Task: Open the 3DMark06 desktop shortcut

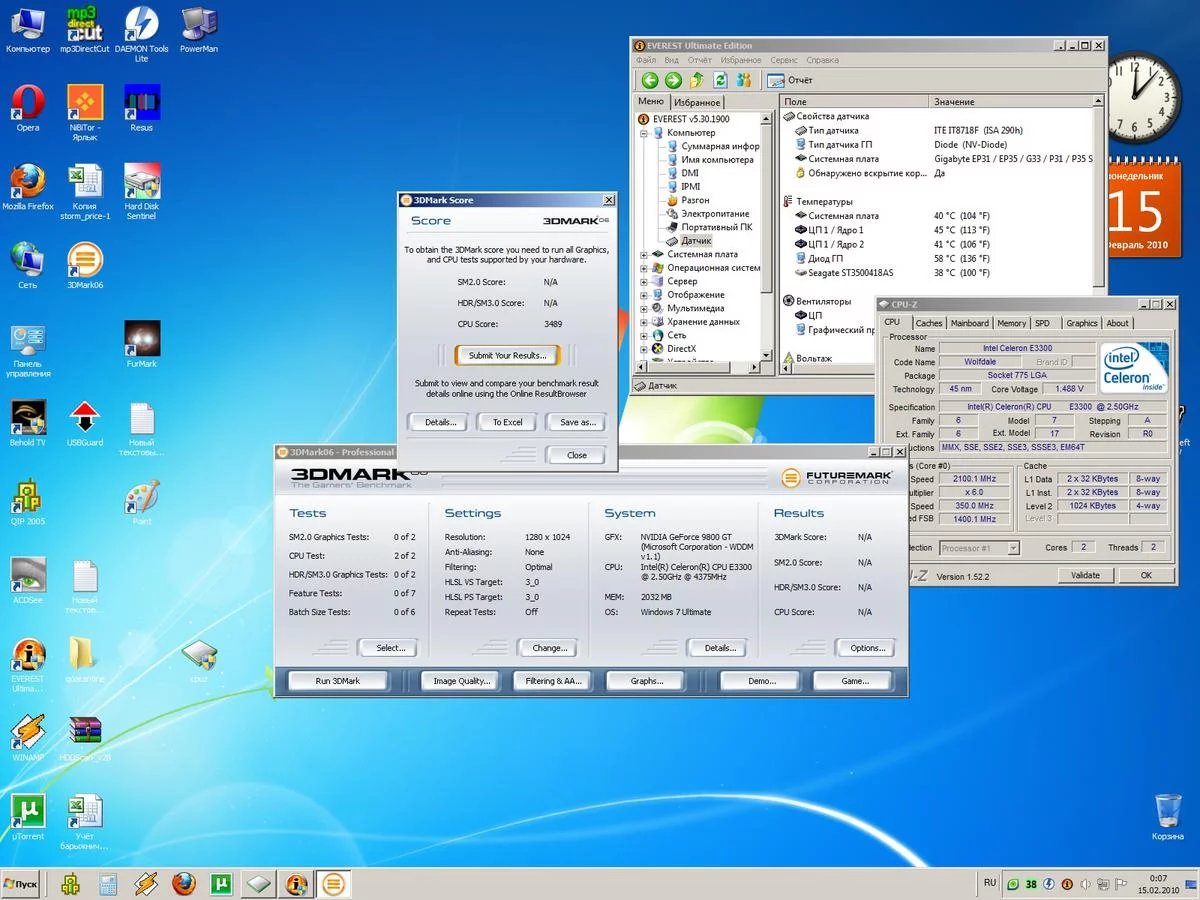Action: point(85,266)
